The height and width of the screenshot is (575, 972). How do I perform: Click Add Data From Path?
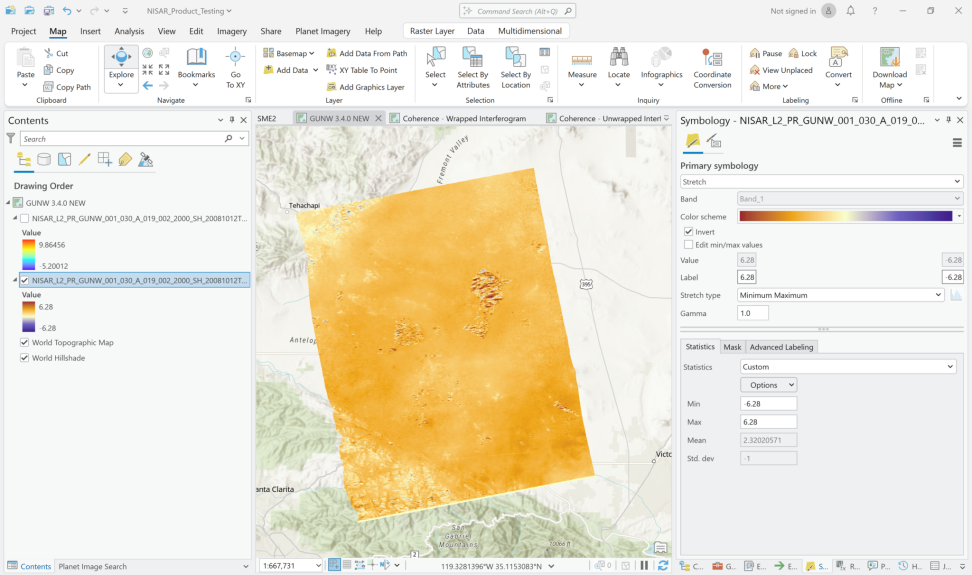pos(367,53)
